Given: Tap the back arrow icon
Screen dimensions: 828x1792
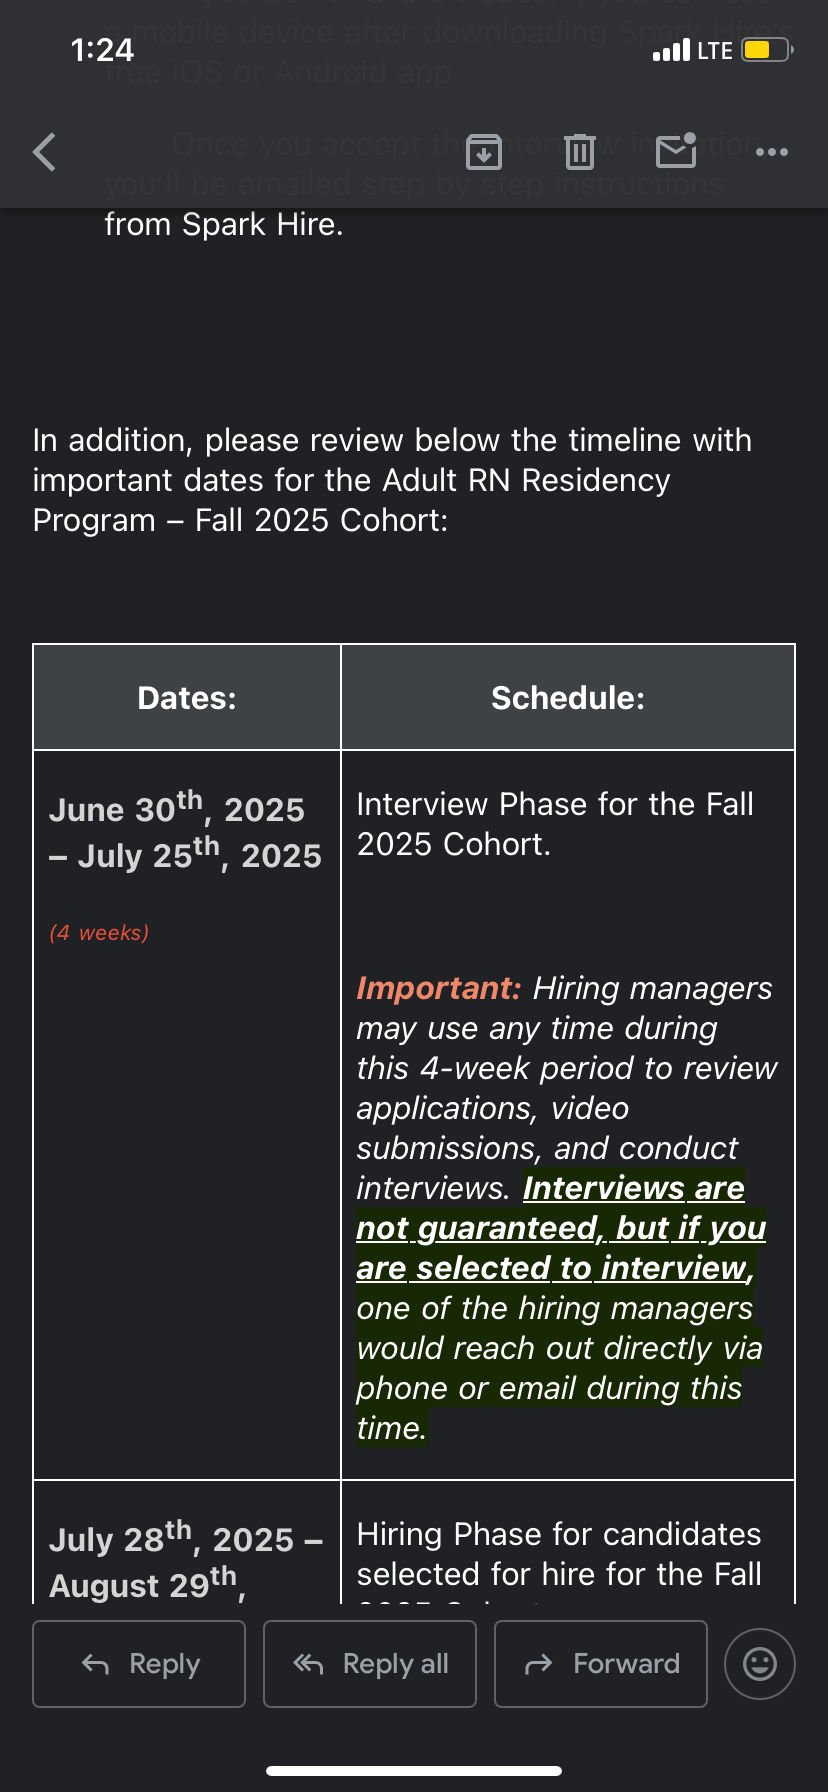Looking at the screenshot, I should [x=44, y=152].
